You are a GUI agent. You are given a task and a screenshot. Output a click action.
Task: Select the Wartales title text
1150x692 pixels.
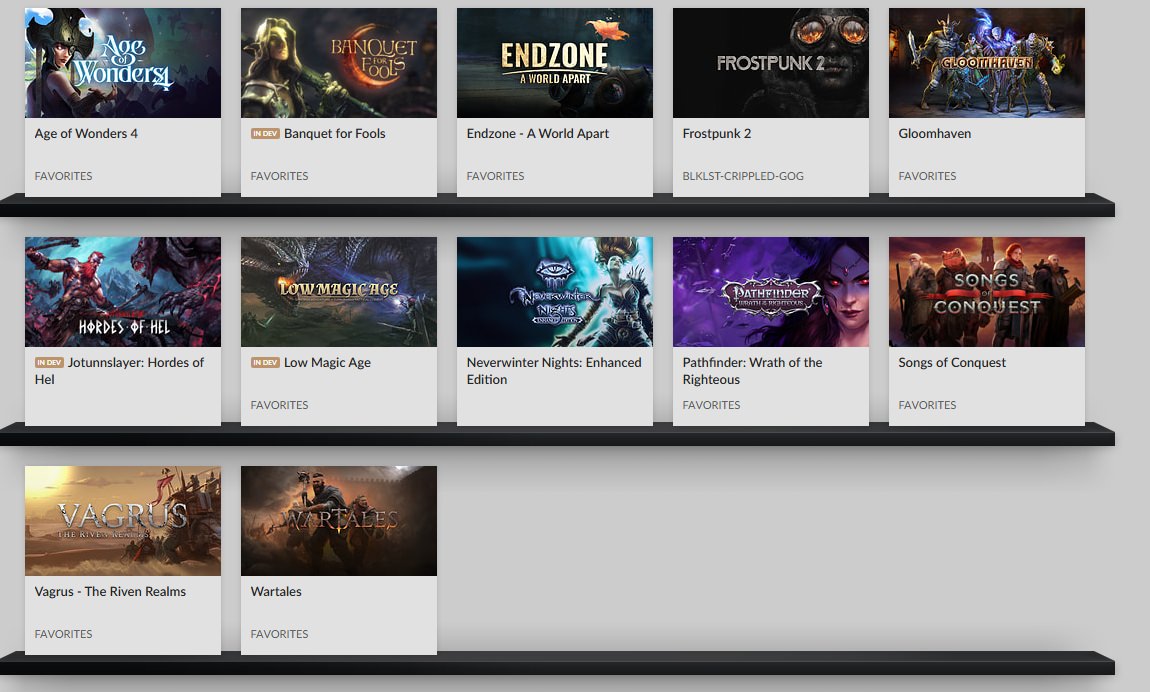276,591
